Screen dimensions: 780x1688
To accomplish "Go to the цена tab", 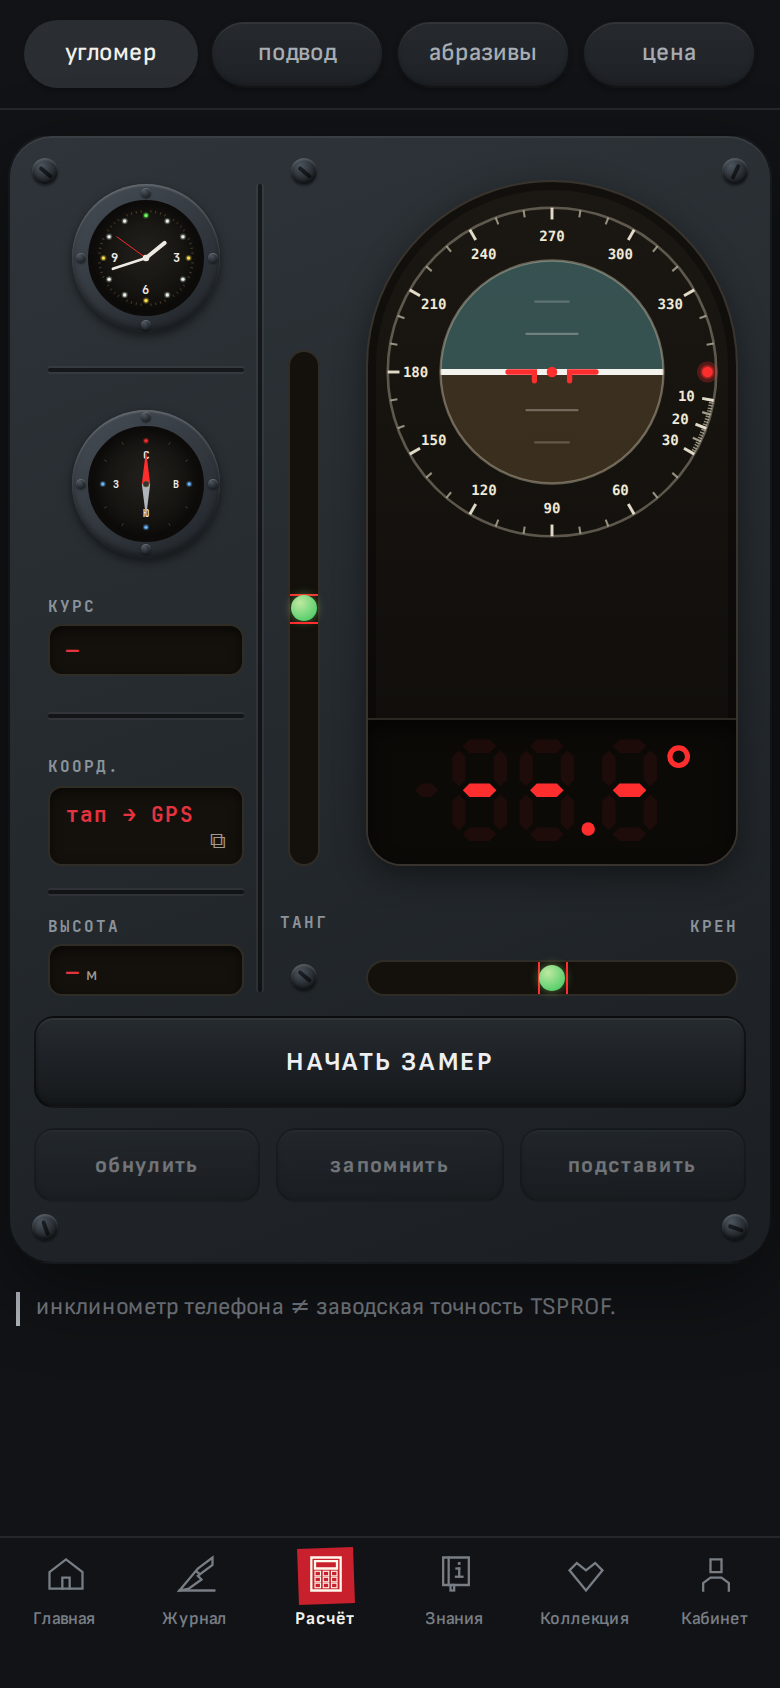I will tap(669, 53).
